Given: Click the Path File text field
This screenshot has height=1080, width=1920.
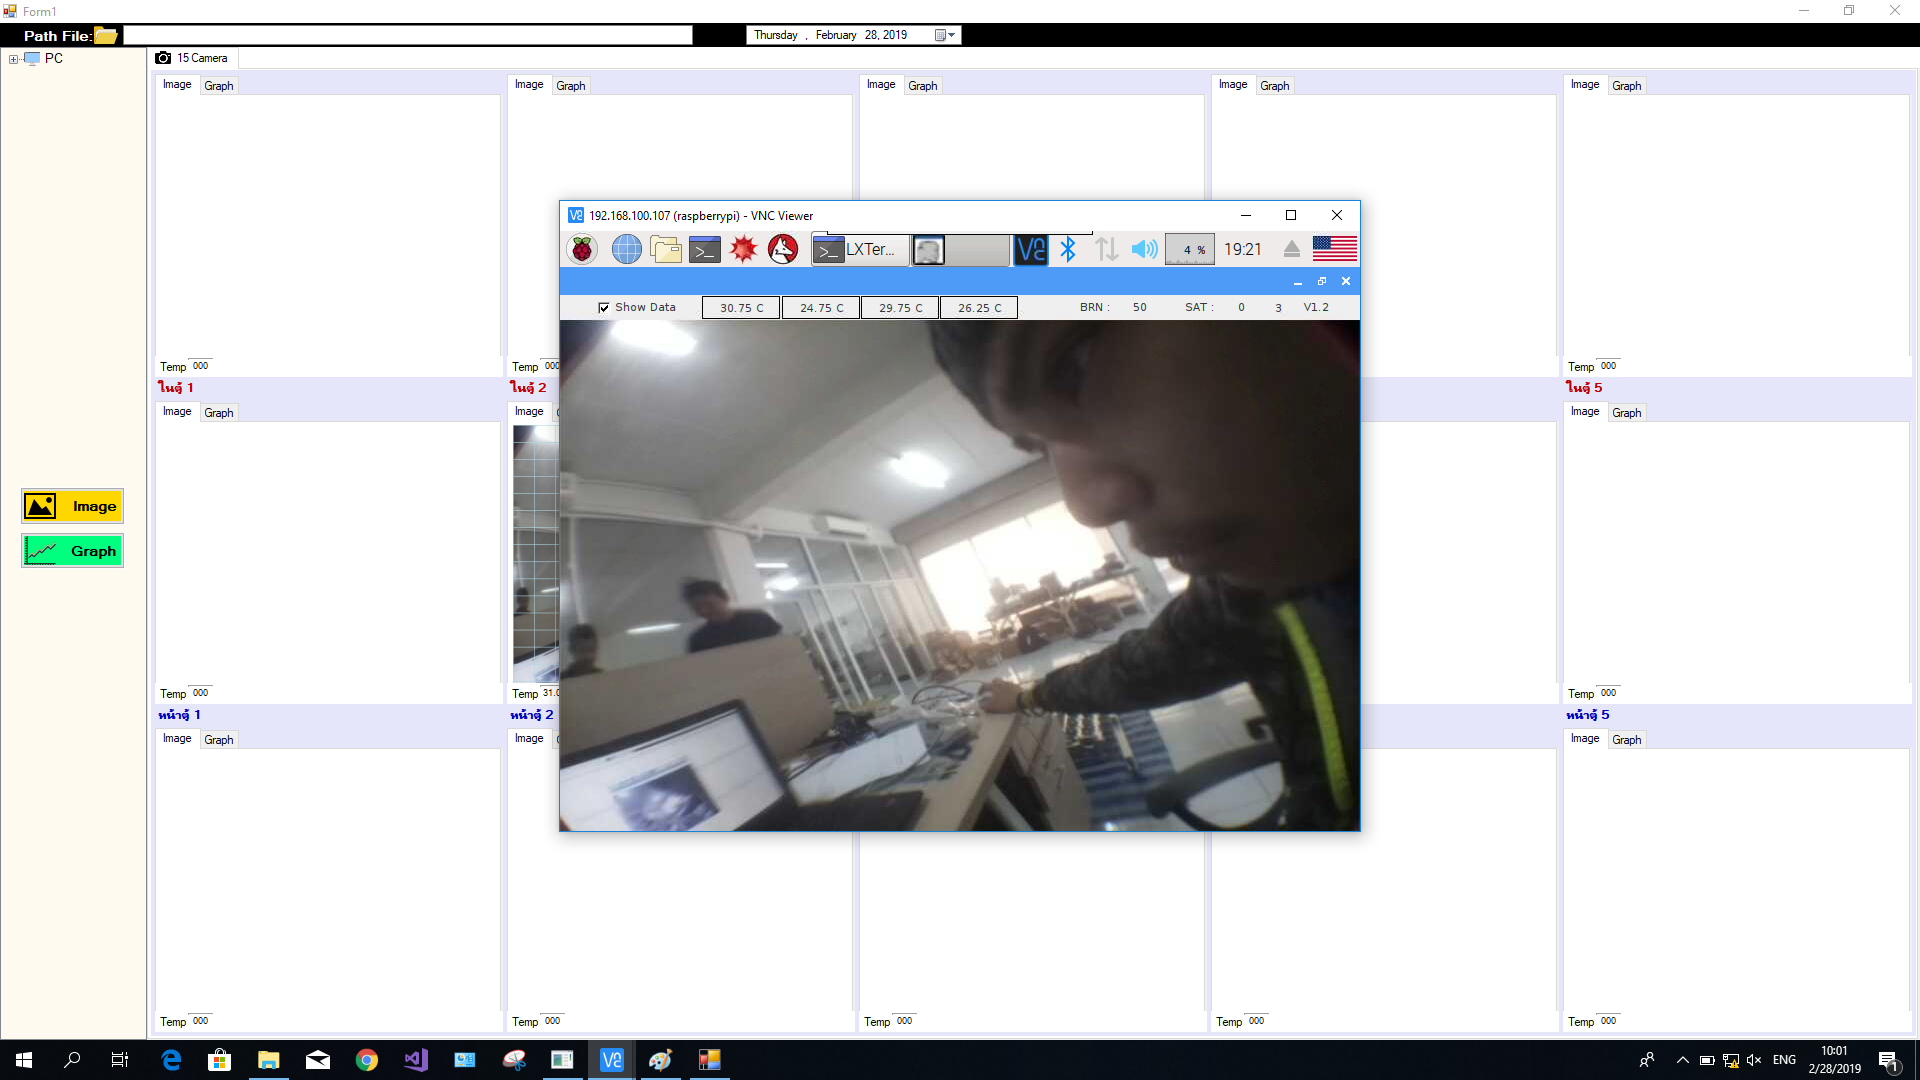Looking at the screenshot, I should 408,35.
